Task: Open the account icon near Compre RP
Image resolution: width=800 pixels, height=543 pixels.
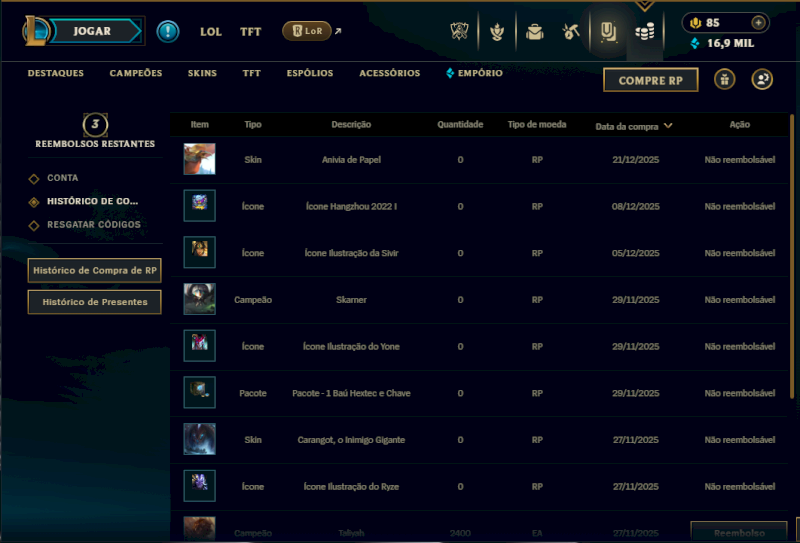Action: tap(762, 80)
